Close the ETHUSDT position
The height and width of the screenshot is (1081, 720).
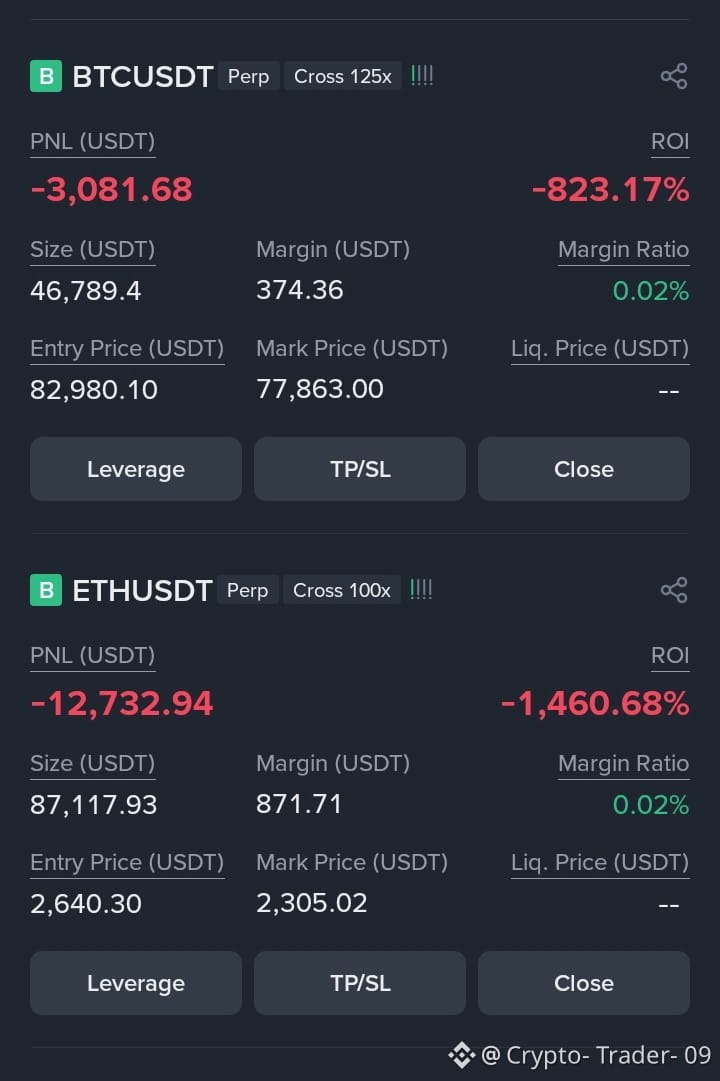click(x=584, y=983)
